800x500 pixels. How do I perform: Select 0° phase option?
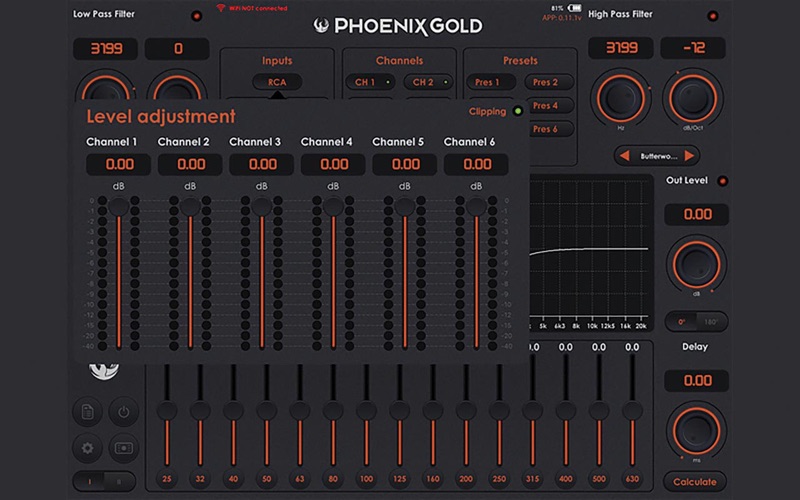point(682,322)
